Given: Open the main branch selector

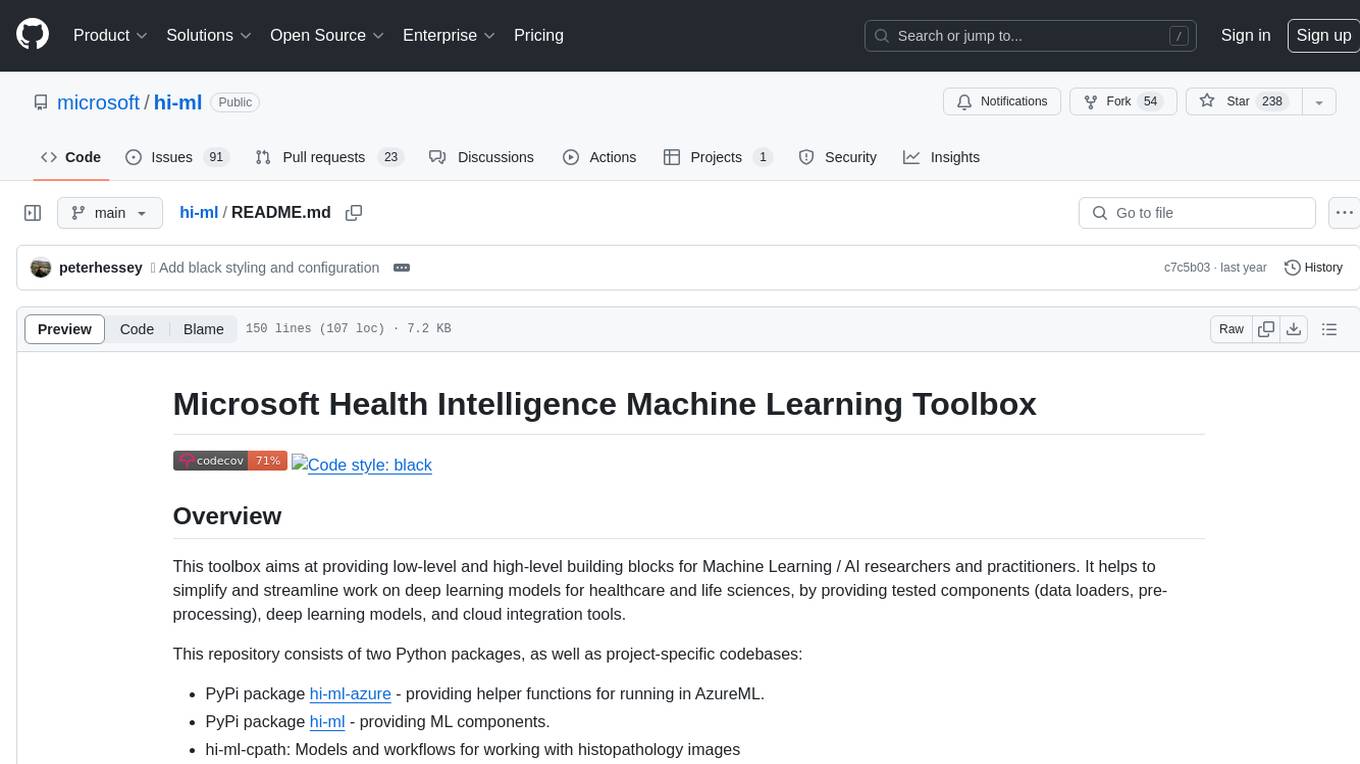Looking at the screenshot, I should pyautogui.click(x=109, y=213).
